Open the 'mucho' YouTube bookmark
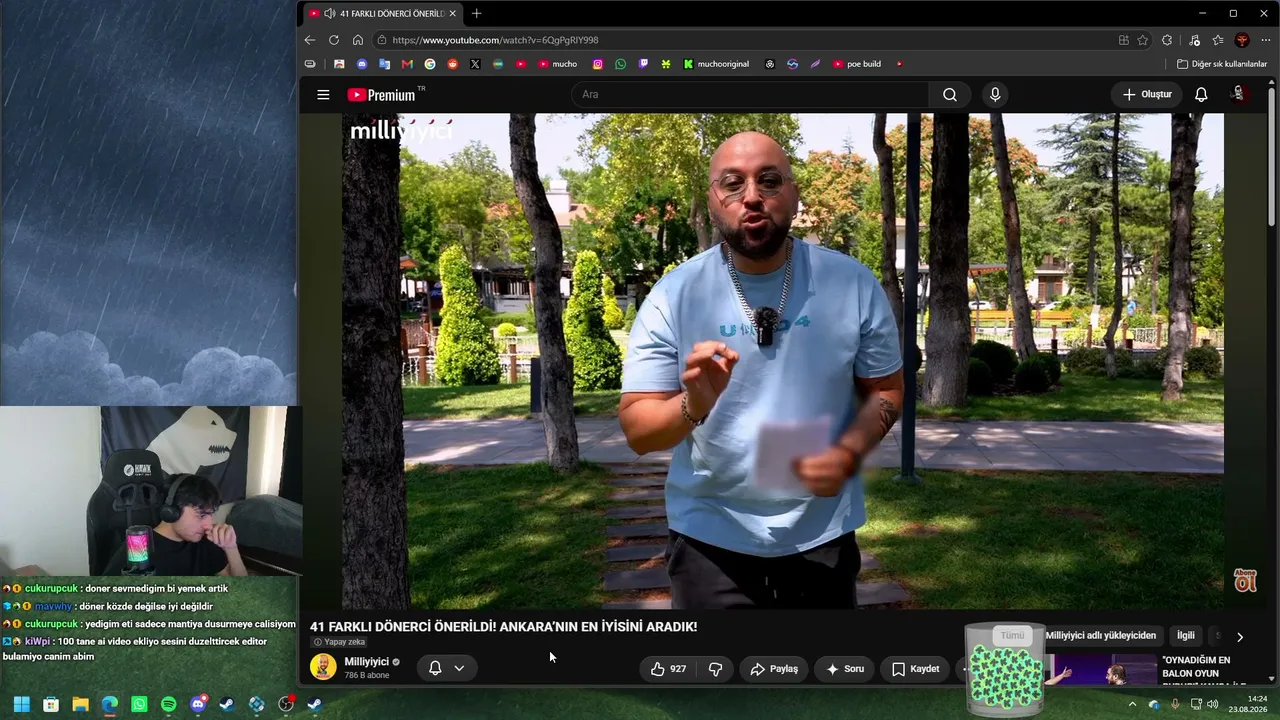This screenshot has width=1280, height=720. coord(558,64)
